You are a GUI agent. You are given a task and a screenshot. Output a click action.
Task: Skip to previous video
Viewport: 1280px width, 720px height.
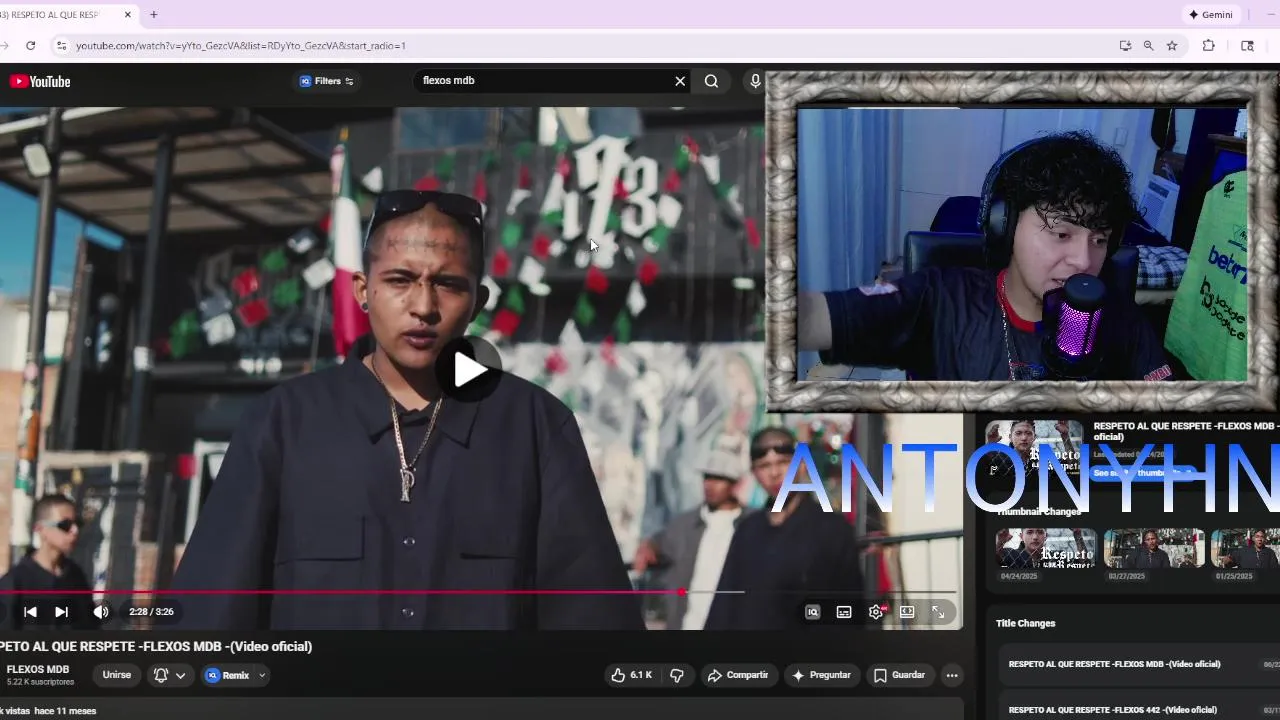tap(30, 612)
